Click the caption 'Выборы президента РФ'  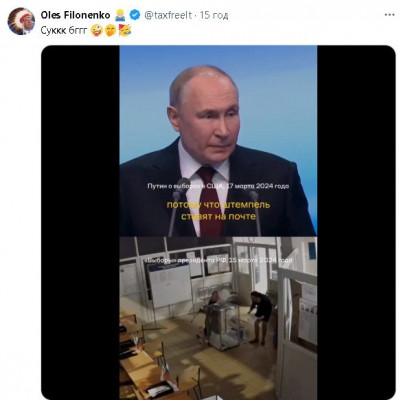point(187,260)
